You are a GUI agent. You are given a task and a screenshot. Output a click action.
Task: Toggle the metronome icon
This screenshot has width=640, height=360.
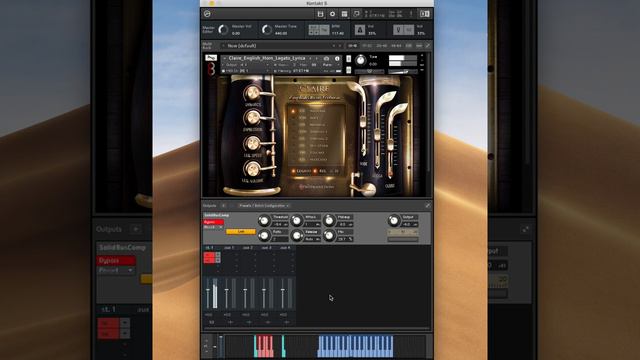[360, 30]
